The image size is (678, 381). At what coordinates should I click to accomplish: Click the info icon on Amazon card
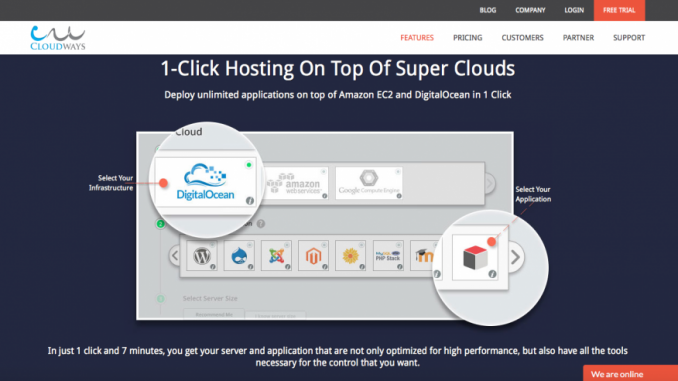[x=324, y=196]
